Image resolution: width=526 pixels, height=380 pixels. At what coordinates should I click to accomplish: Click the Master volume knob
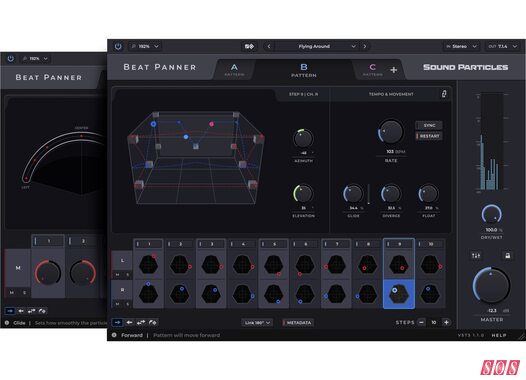click(x=492, y=285)
